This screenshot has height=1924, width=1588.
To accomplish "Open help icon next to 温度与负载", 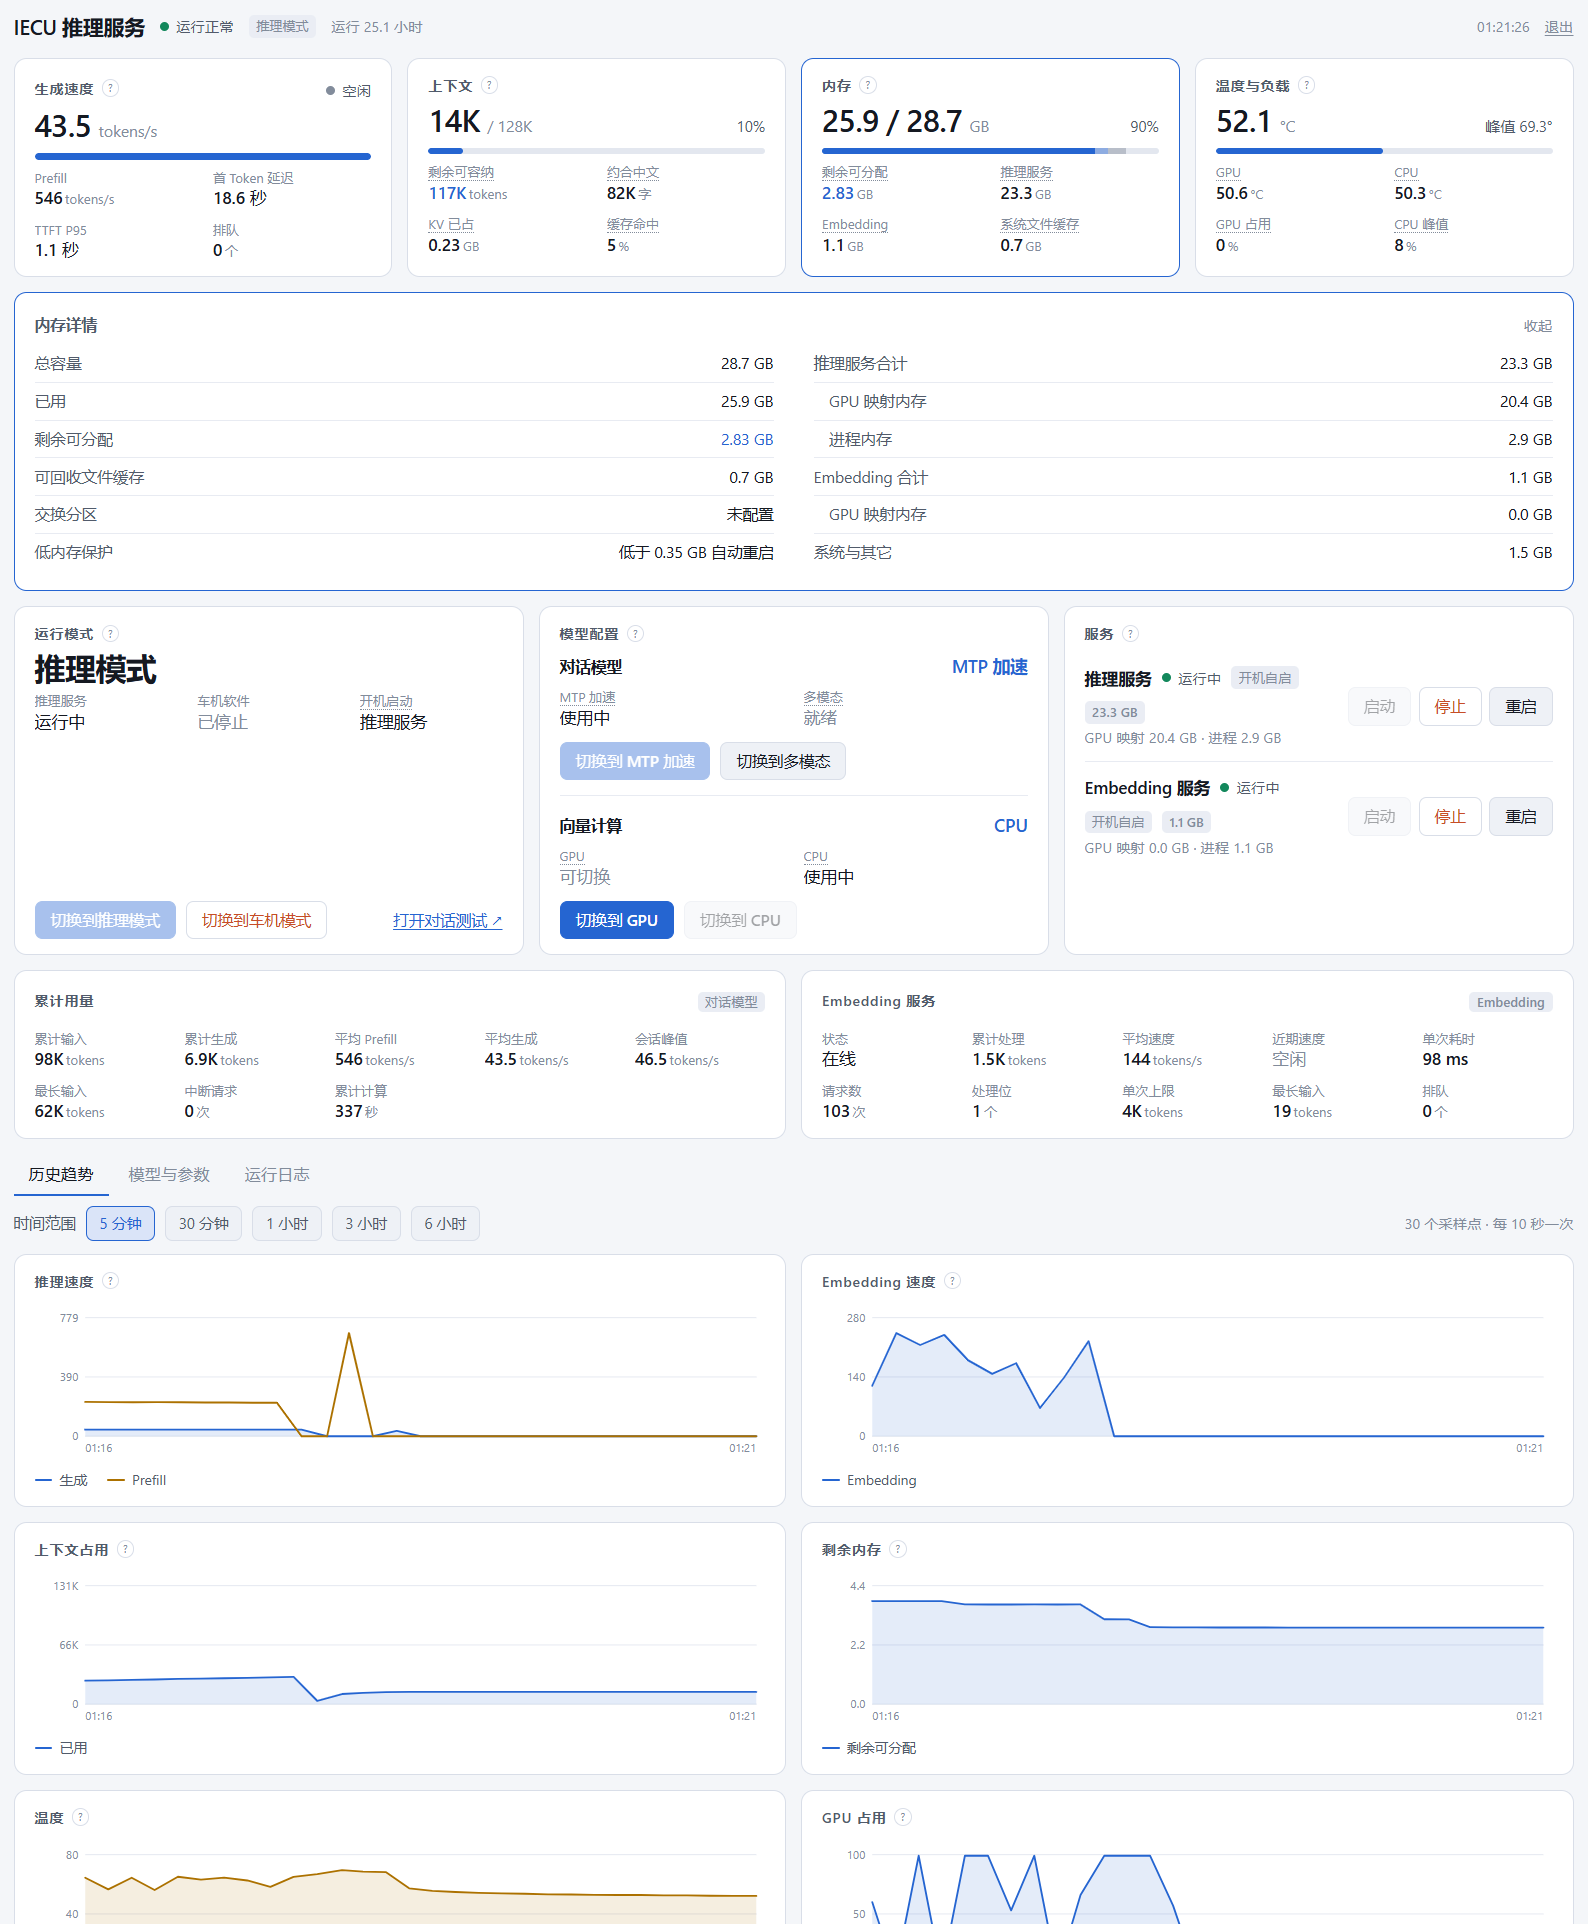I will point(1306,85).
